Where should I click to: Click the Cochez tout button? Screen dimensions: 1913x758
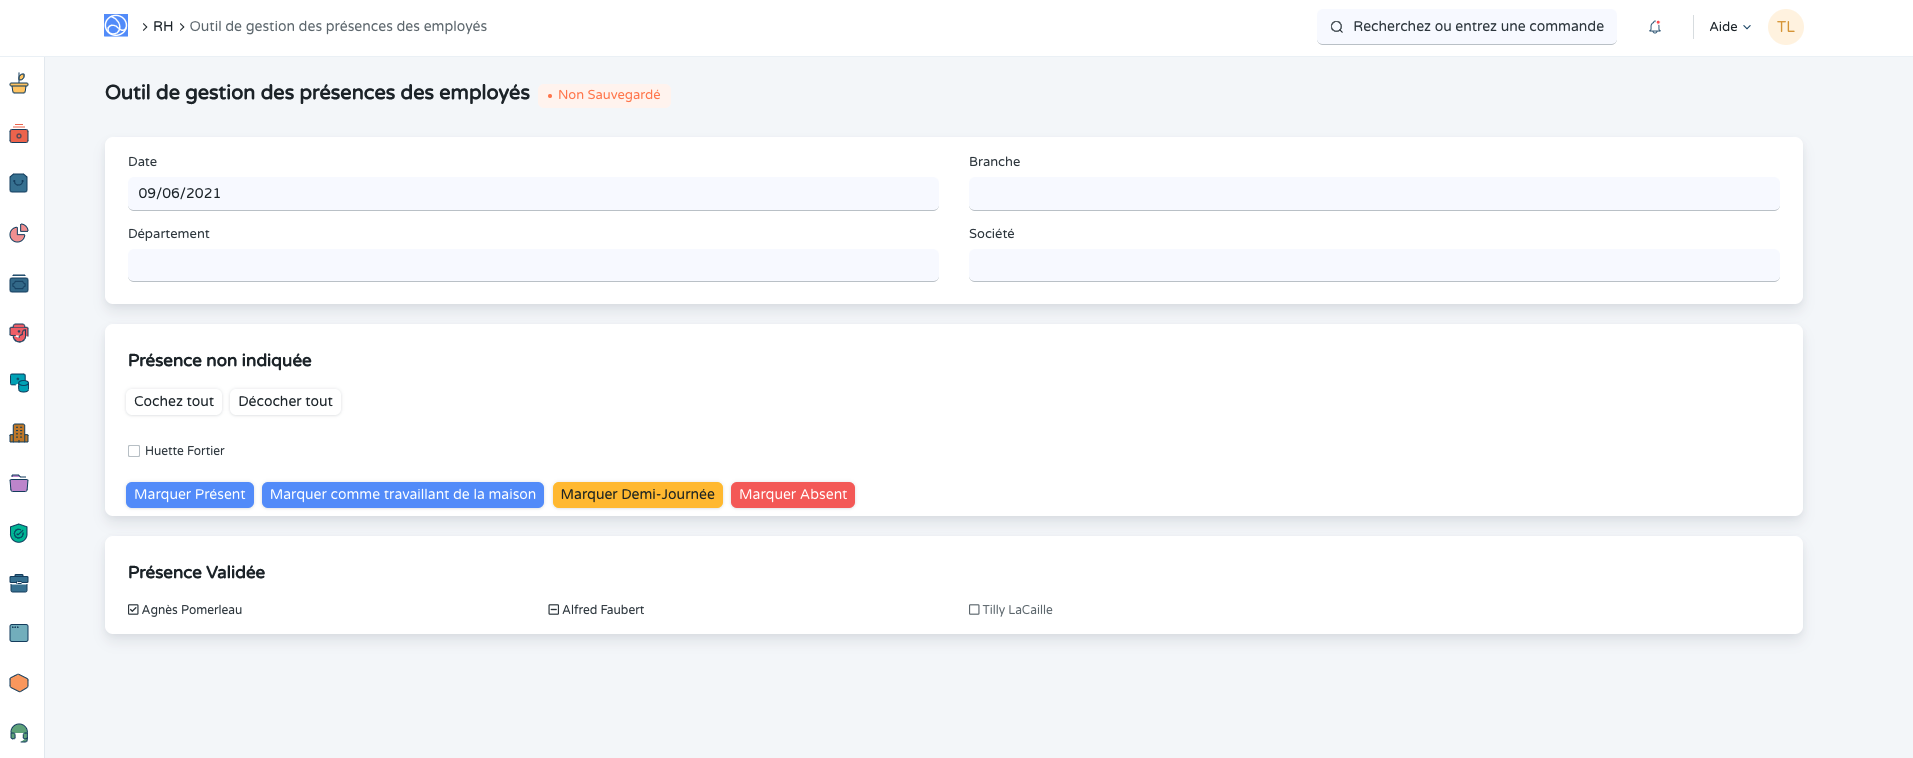point(174,401)
